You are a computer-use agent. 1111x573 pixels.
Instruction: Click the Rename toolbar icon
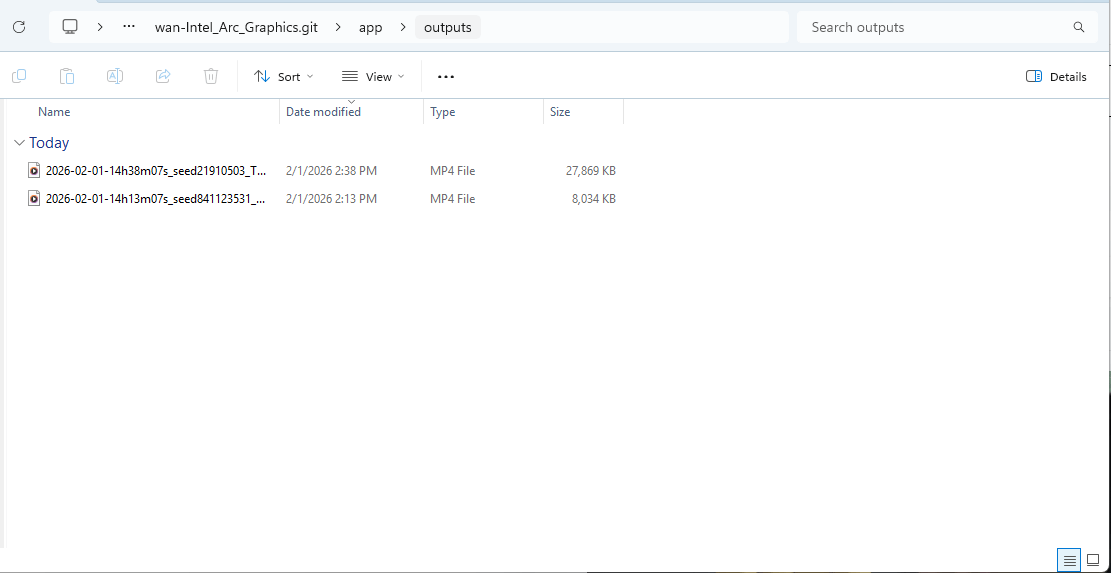[115, 76]
